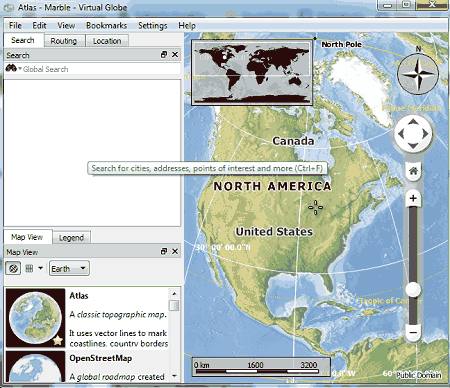The image size is (450, 388).
Task: Click the Global Search input field
Action: [101, 69]
